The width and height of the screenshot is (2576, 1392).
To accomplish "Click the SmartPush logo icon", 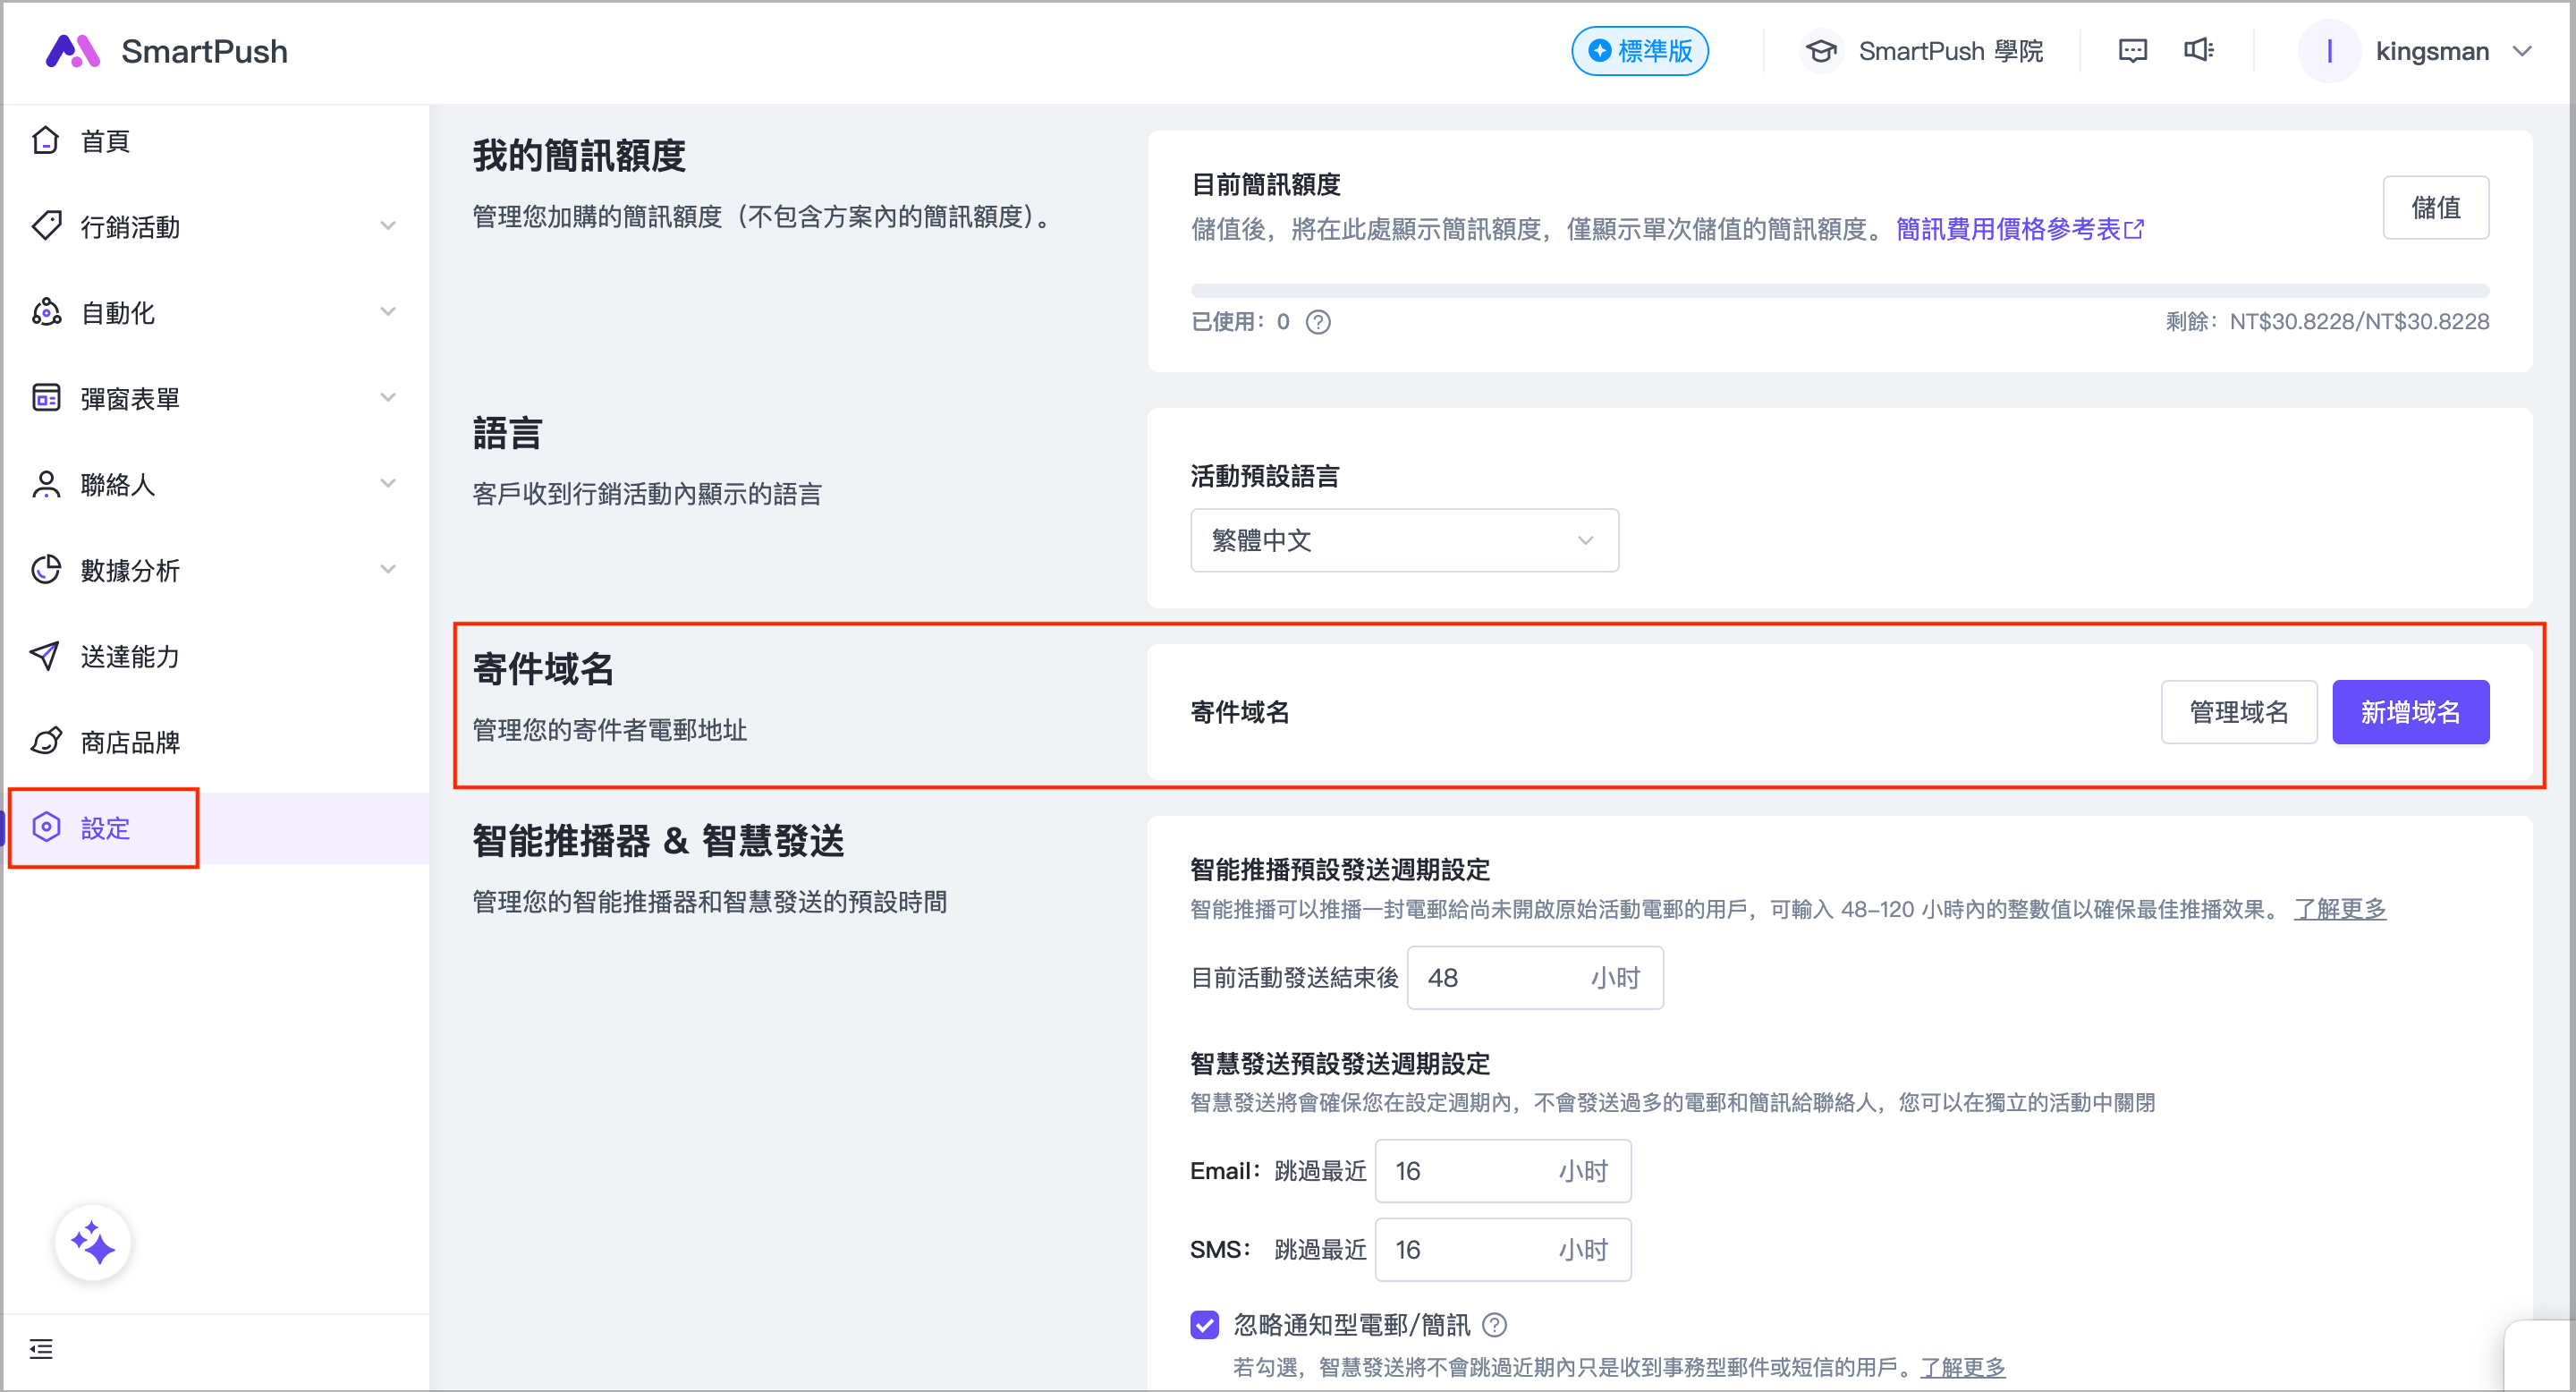I will point(72,51).
